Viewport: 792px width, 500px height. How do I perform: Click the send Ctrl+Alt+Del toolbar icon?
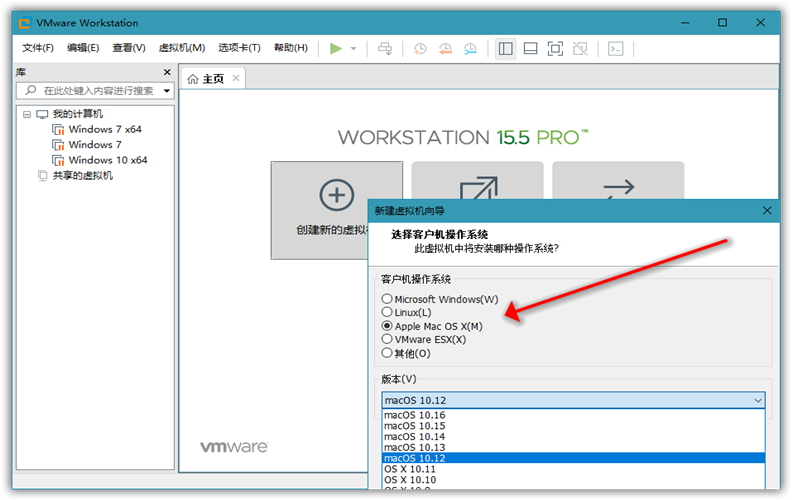click(385, 48)
